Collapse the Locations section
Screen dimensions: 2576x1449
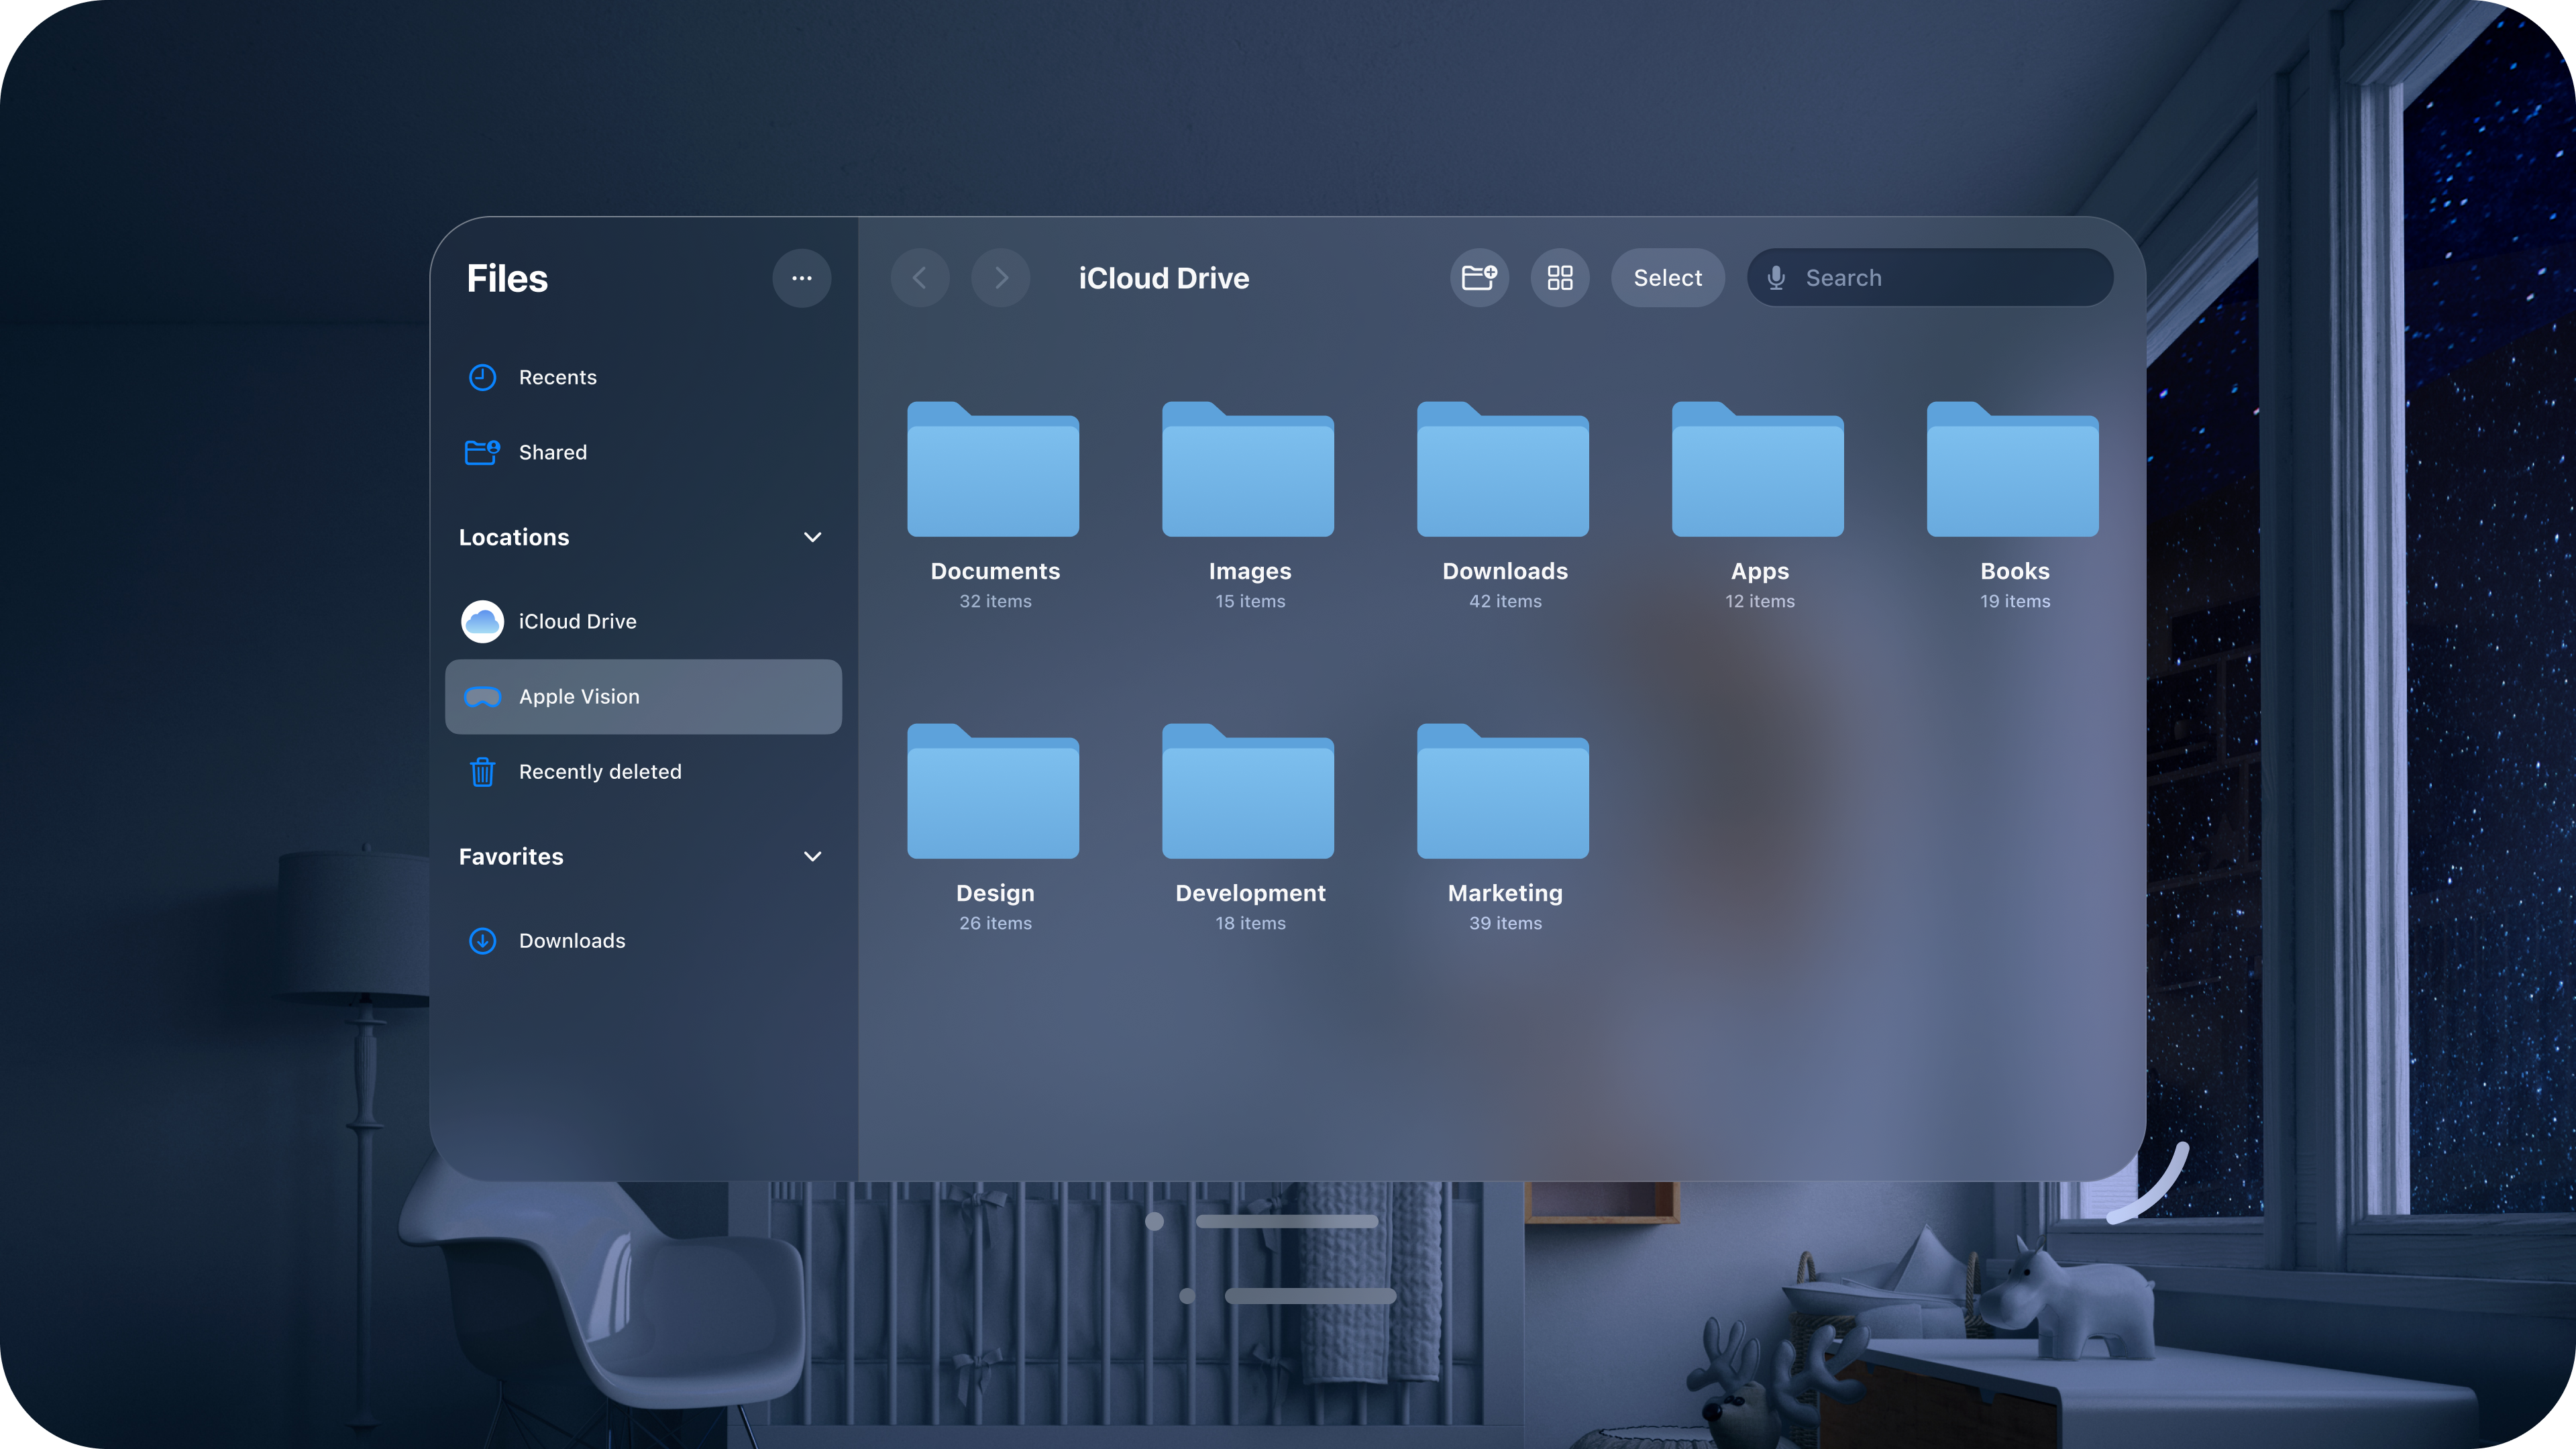(812, 537)
